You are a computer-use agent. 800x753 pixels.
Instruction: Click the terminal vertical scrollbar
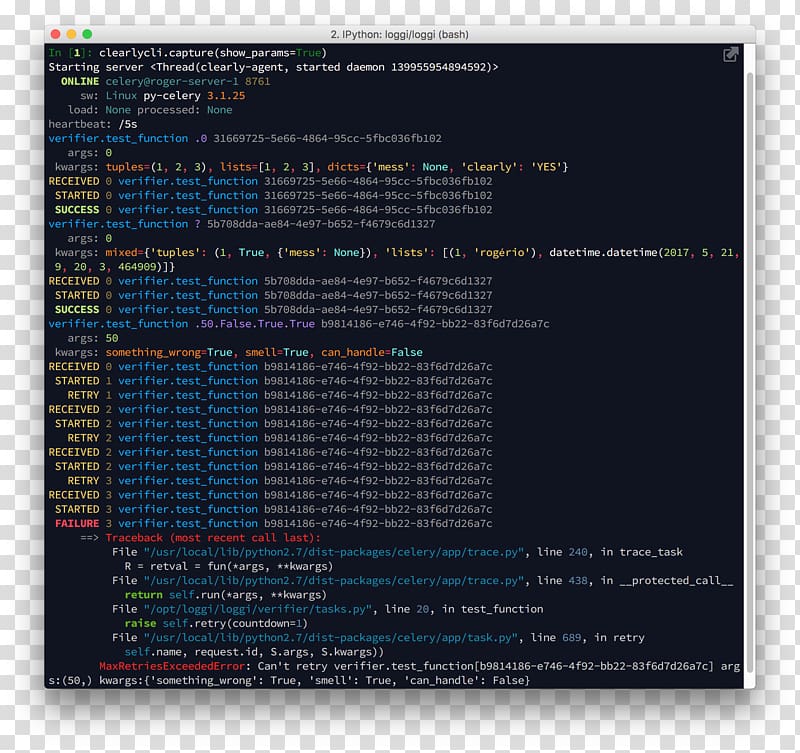[749, 373]
